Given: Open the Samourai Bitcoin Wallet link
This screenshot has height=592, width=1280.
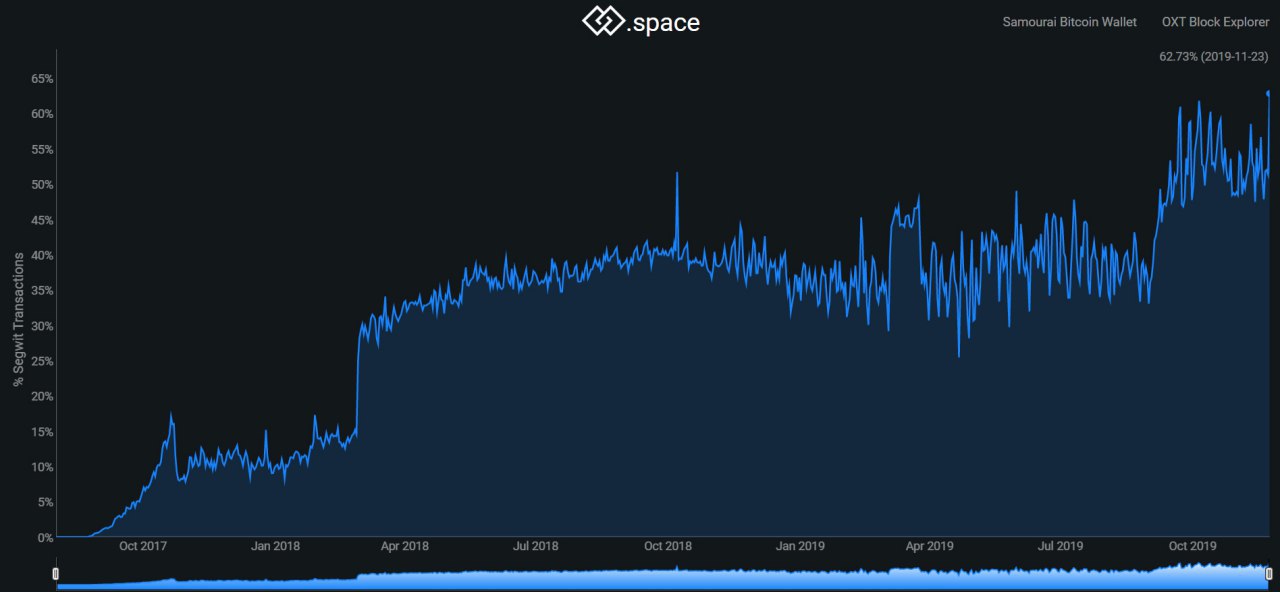Looking at the screenshot, I should [x=1070, y=22].
